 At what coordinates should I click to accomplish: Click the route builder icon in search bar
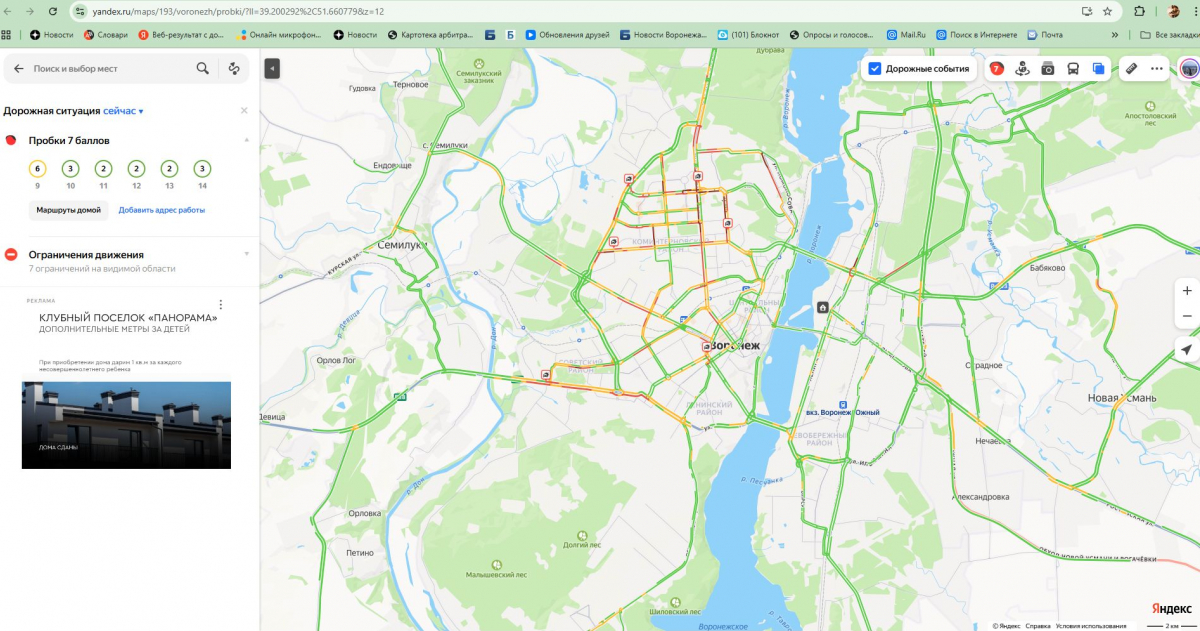tap(234, 69)
